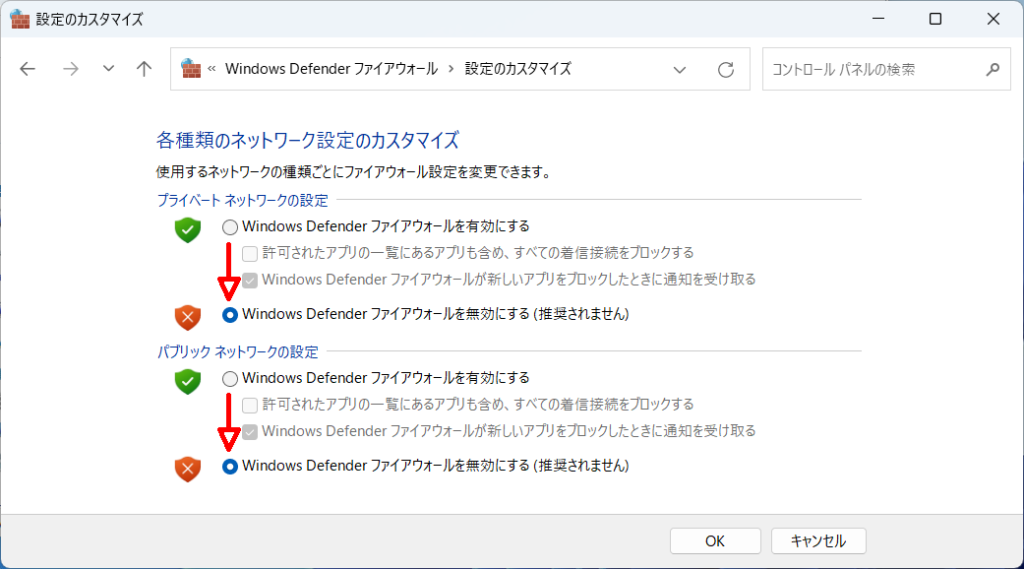Select disable firewall for public network
The width and height of the screenshot is (1024, 569).
coord(230,466)
